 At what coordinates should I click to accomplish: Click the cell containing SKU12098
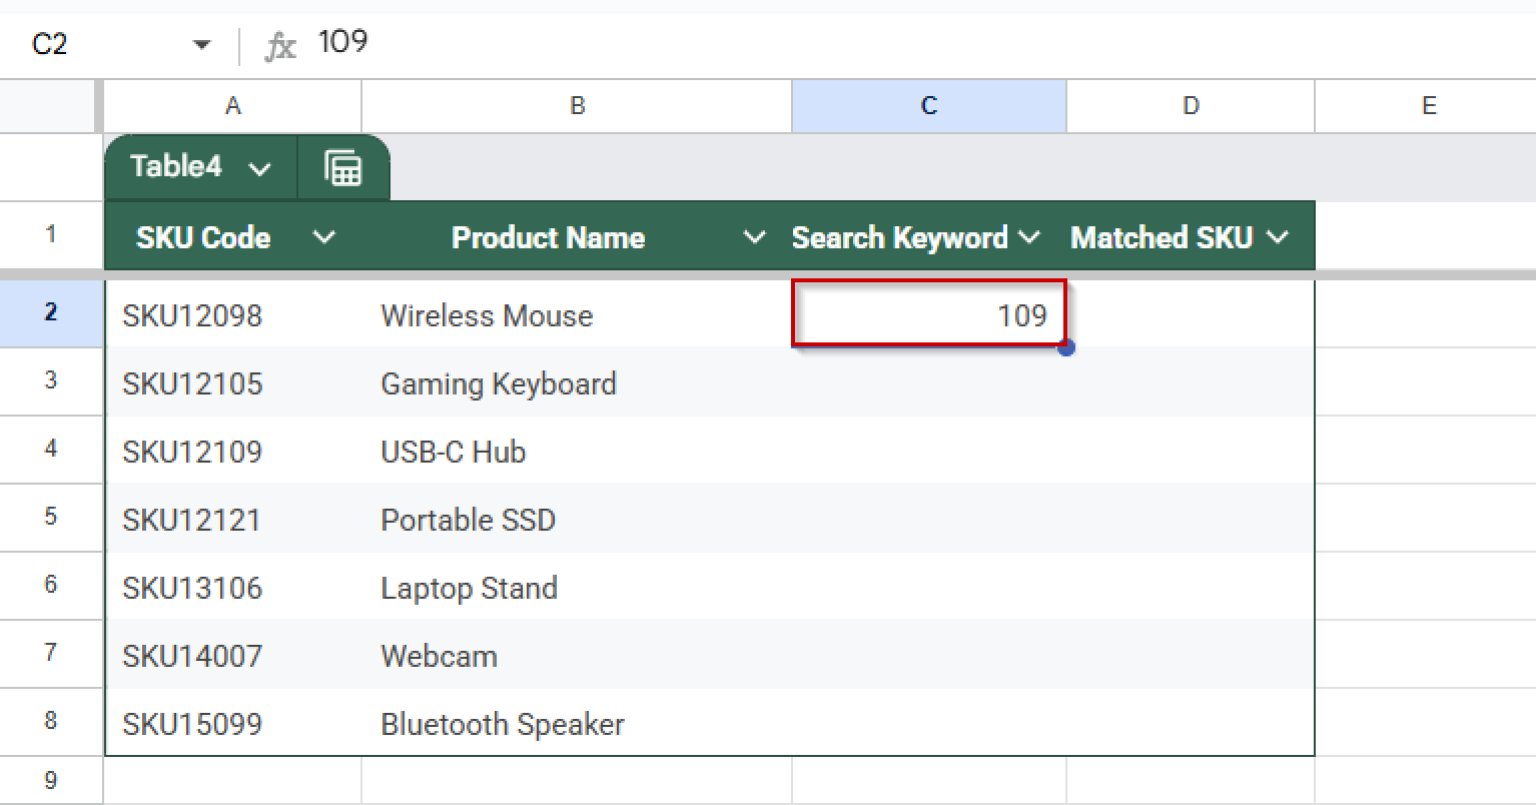(232, 314)
